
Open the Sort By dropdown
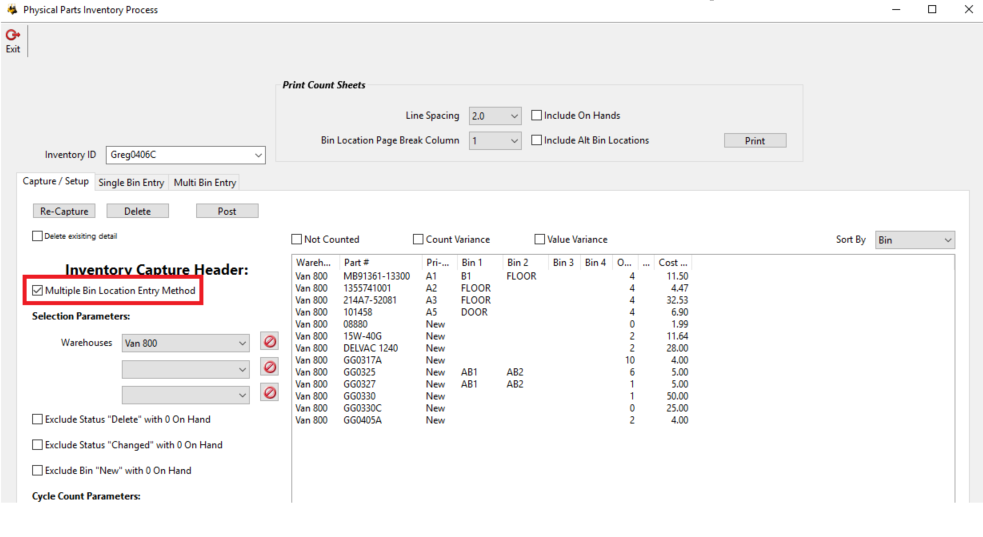click(x=915, y=240)
